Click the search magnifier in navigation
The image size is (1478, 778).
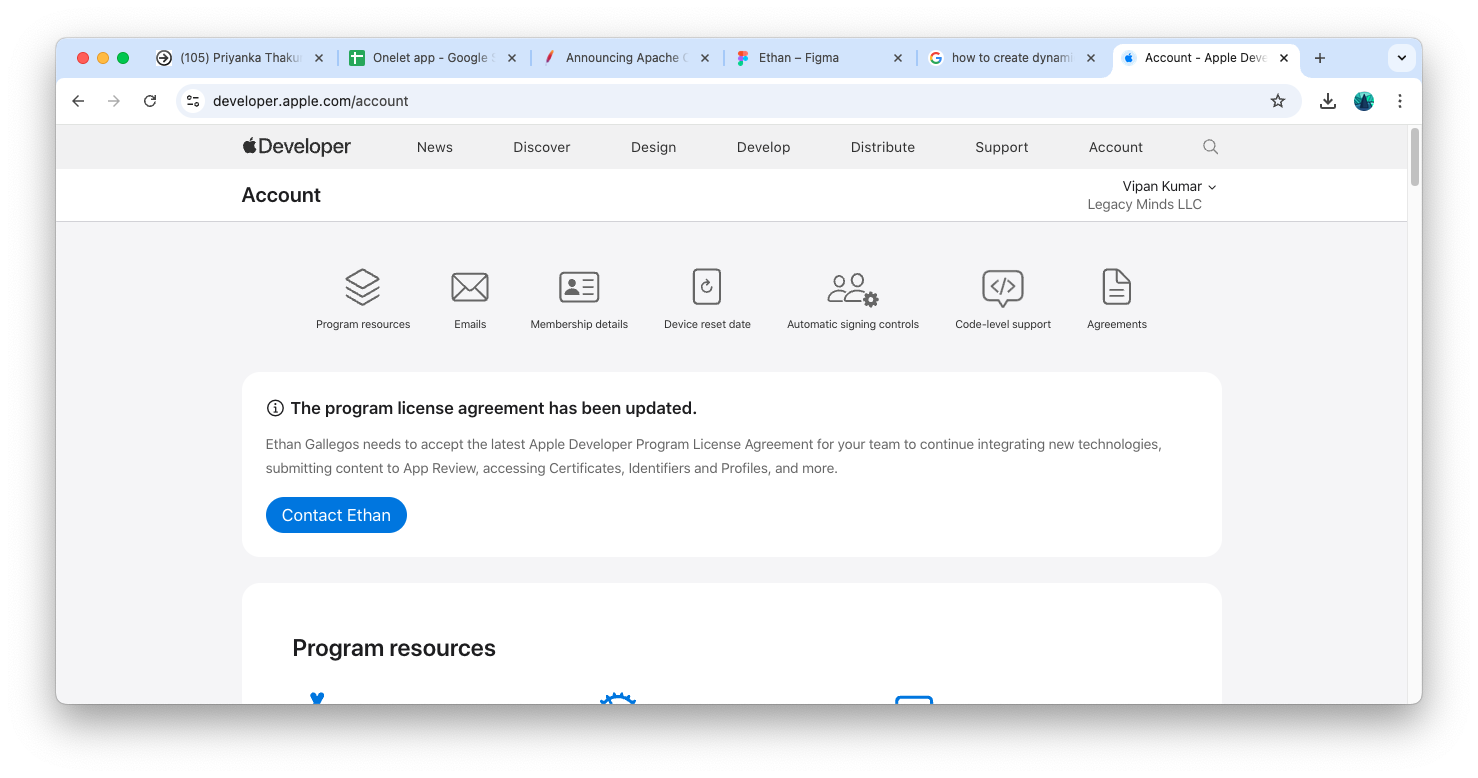pos(1210,147)
